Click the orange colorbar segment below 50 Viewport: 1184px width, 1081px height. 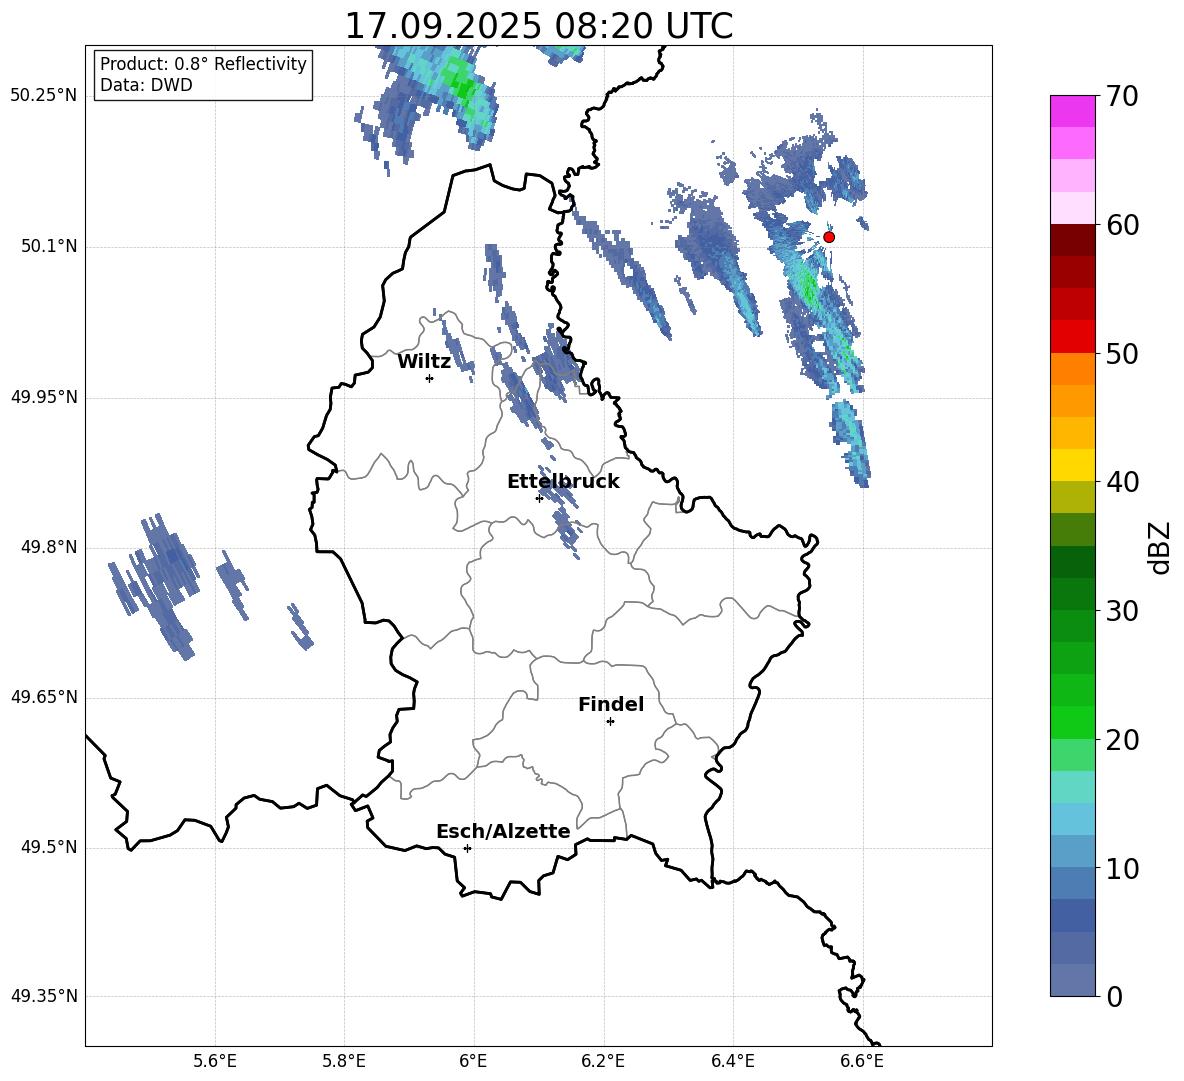pos(1073,369)
